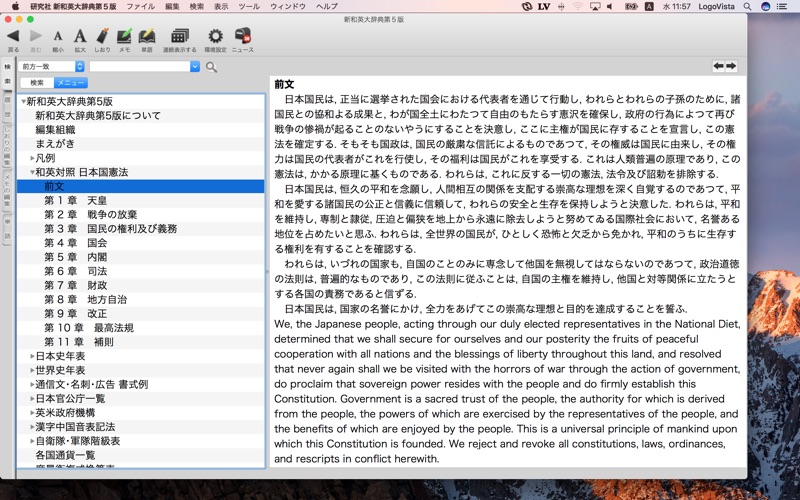Open the ニュース mailbox icon

243,36
